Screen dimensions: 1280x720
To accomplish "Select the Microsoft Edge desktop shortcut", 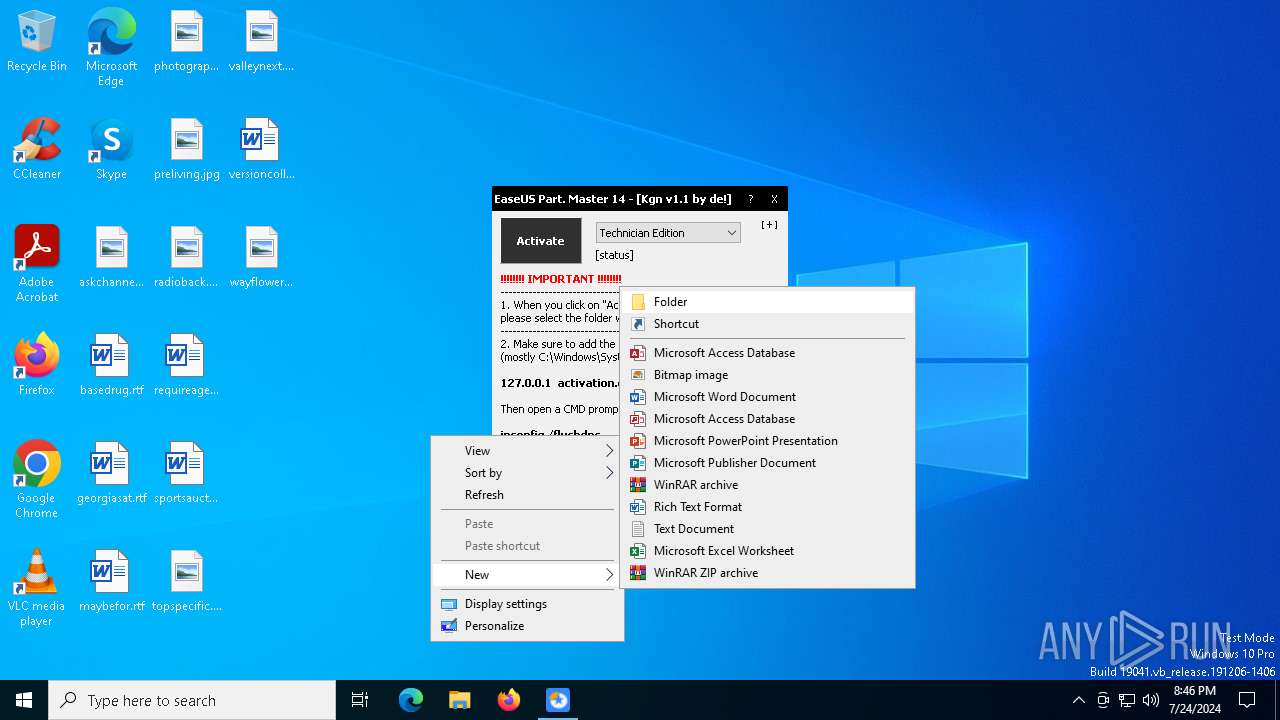I will tap(111, 48).
